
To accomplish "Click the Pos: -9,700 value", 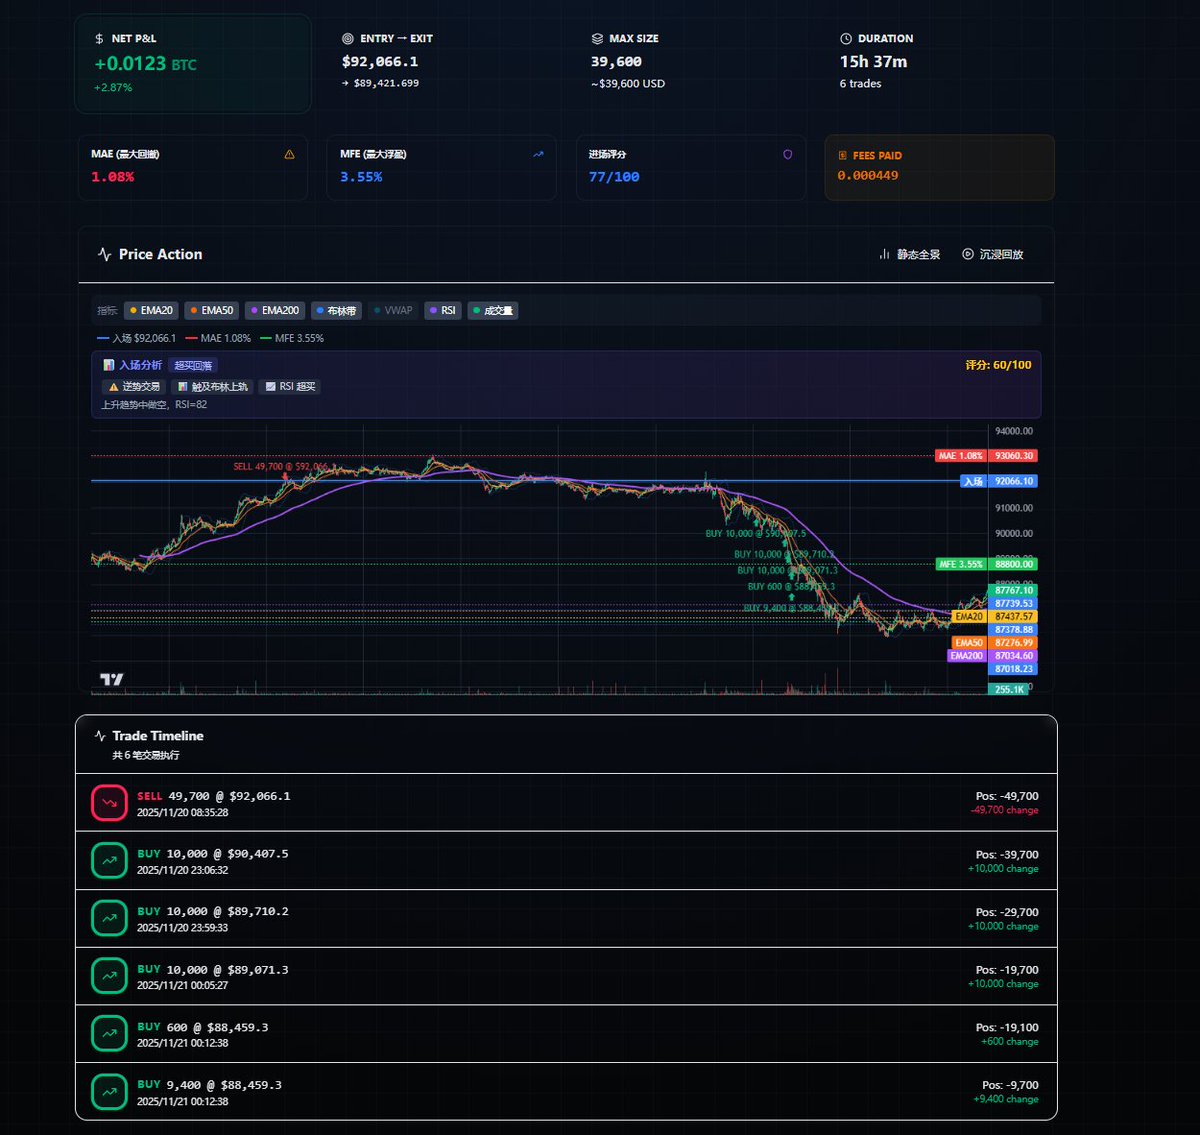I will coord(1010,1085).
